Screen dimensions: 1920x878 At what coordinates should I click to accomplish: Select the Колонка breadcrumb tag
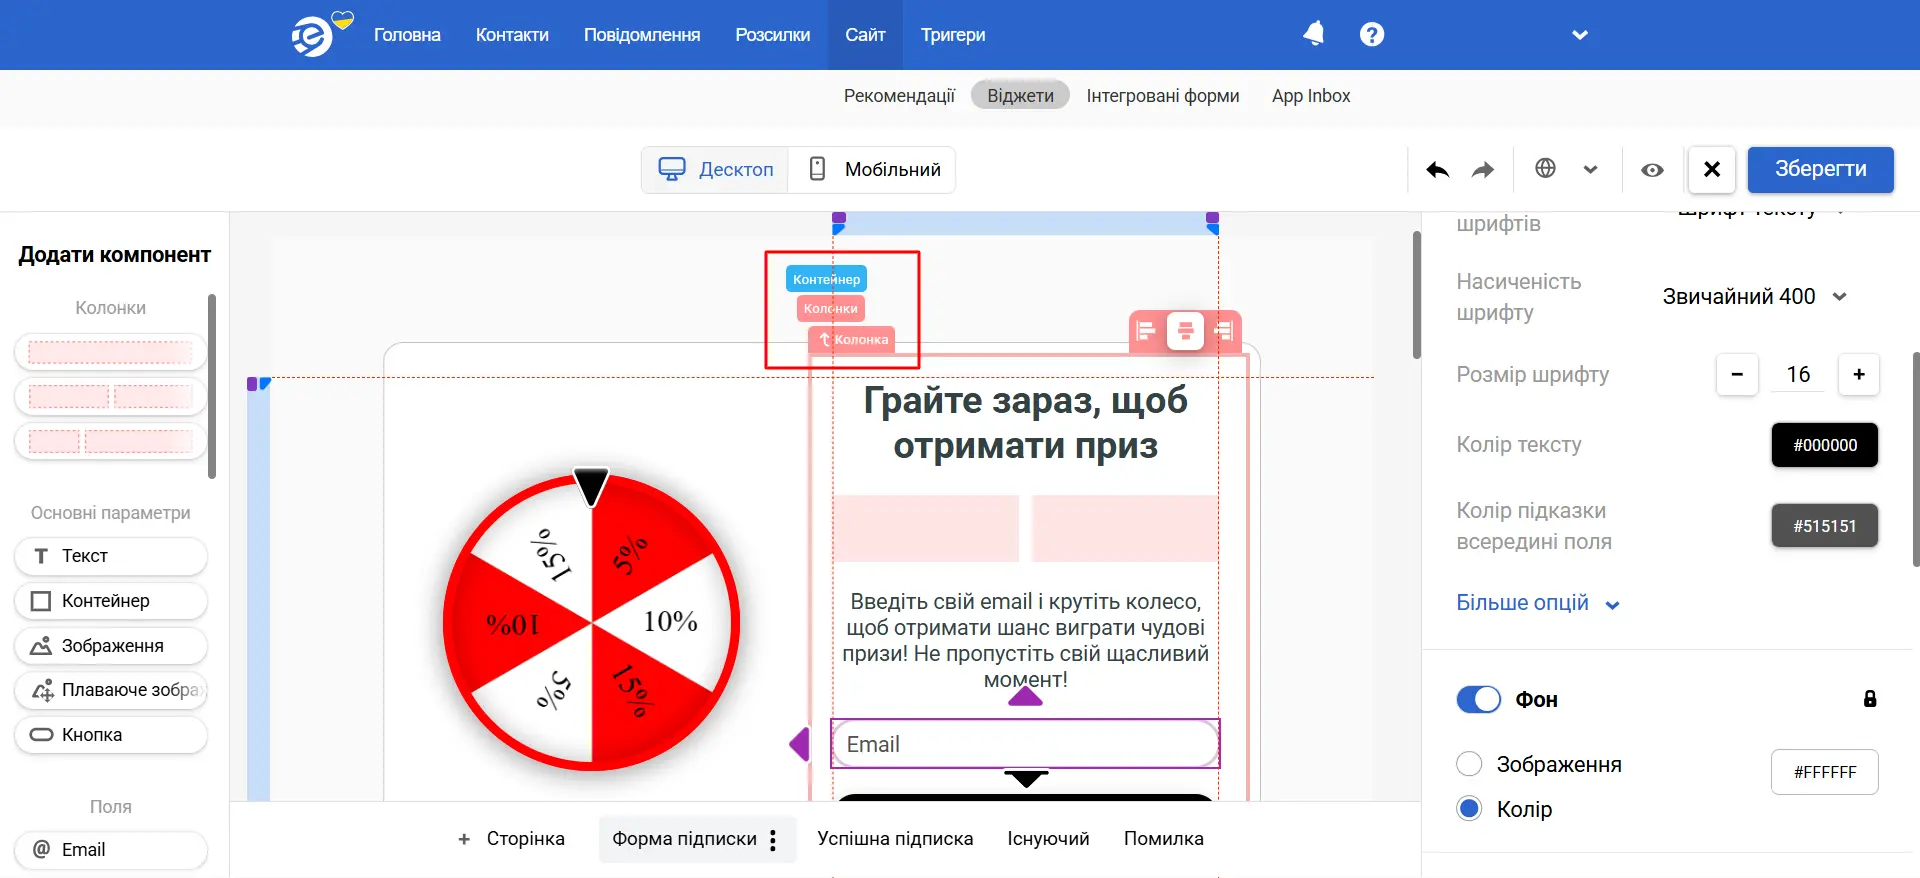(853, 340)
